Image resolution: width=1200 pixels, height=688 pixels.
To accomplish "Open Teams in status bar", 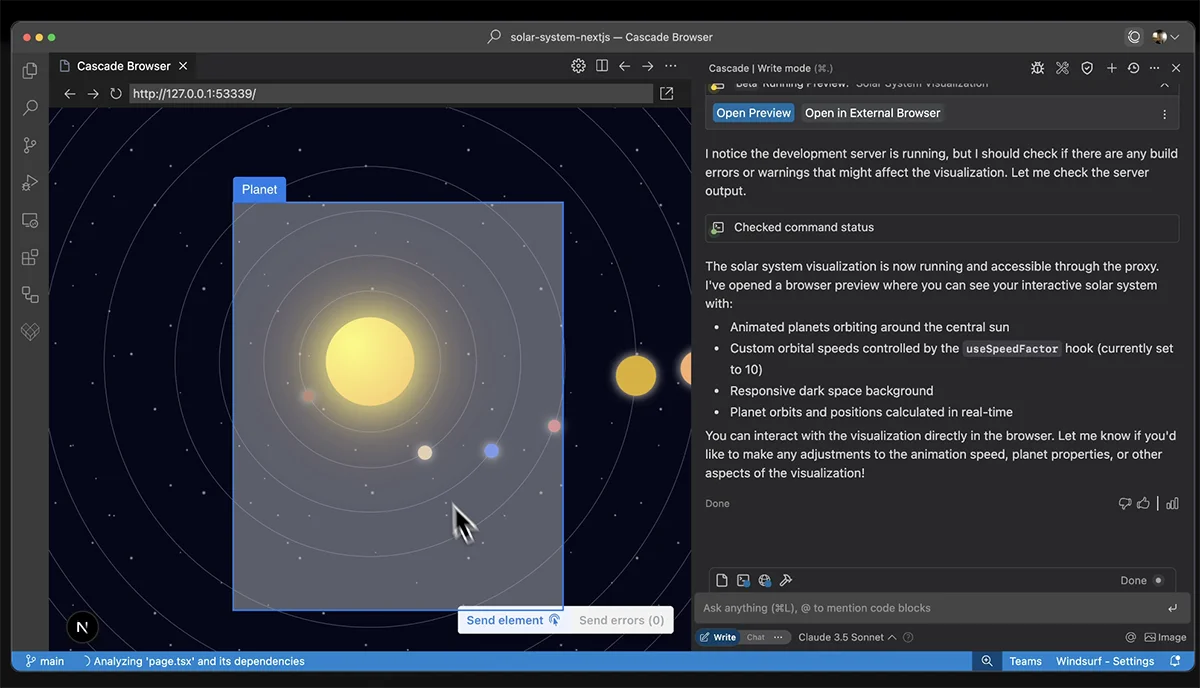I will 1025,661.
